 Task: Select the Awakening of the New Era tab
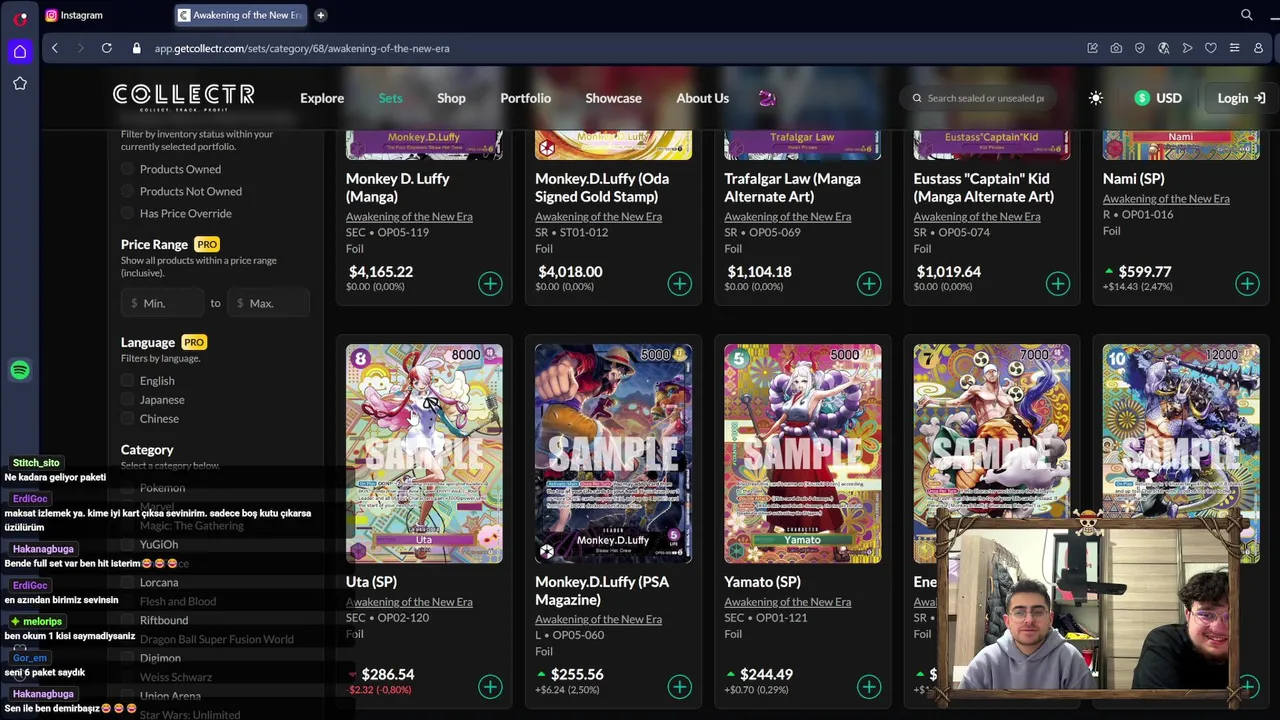(x=241, y=15)
